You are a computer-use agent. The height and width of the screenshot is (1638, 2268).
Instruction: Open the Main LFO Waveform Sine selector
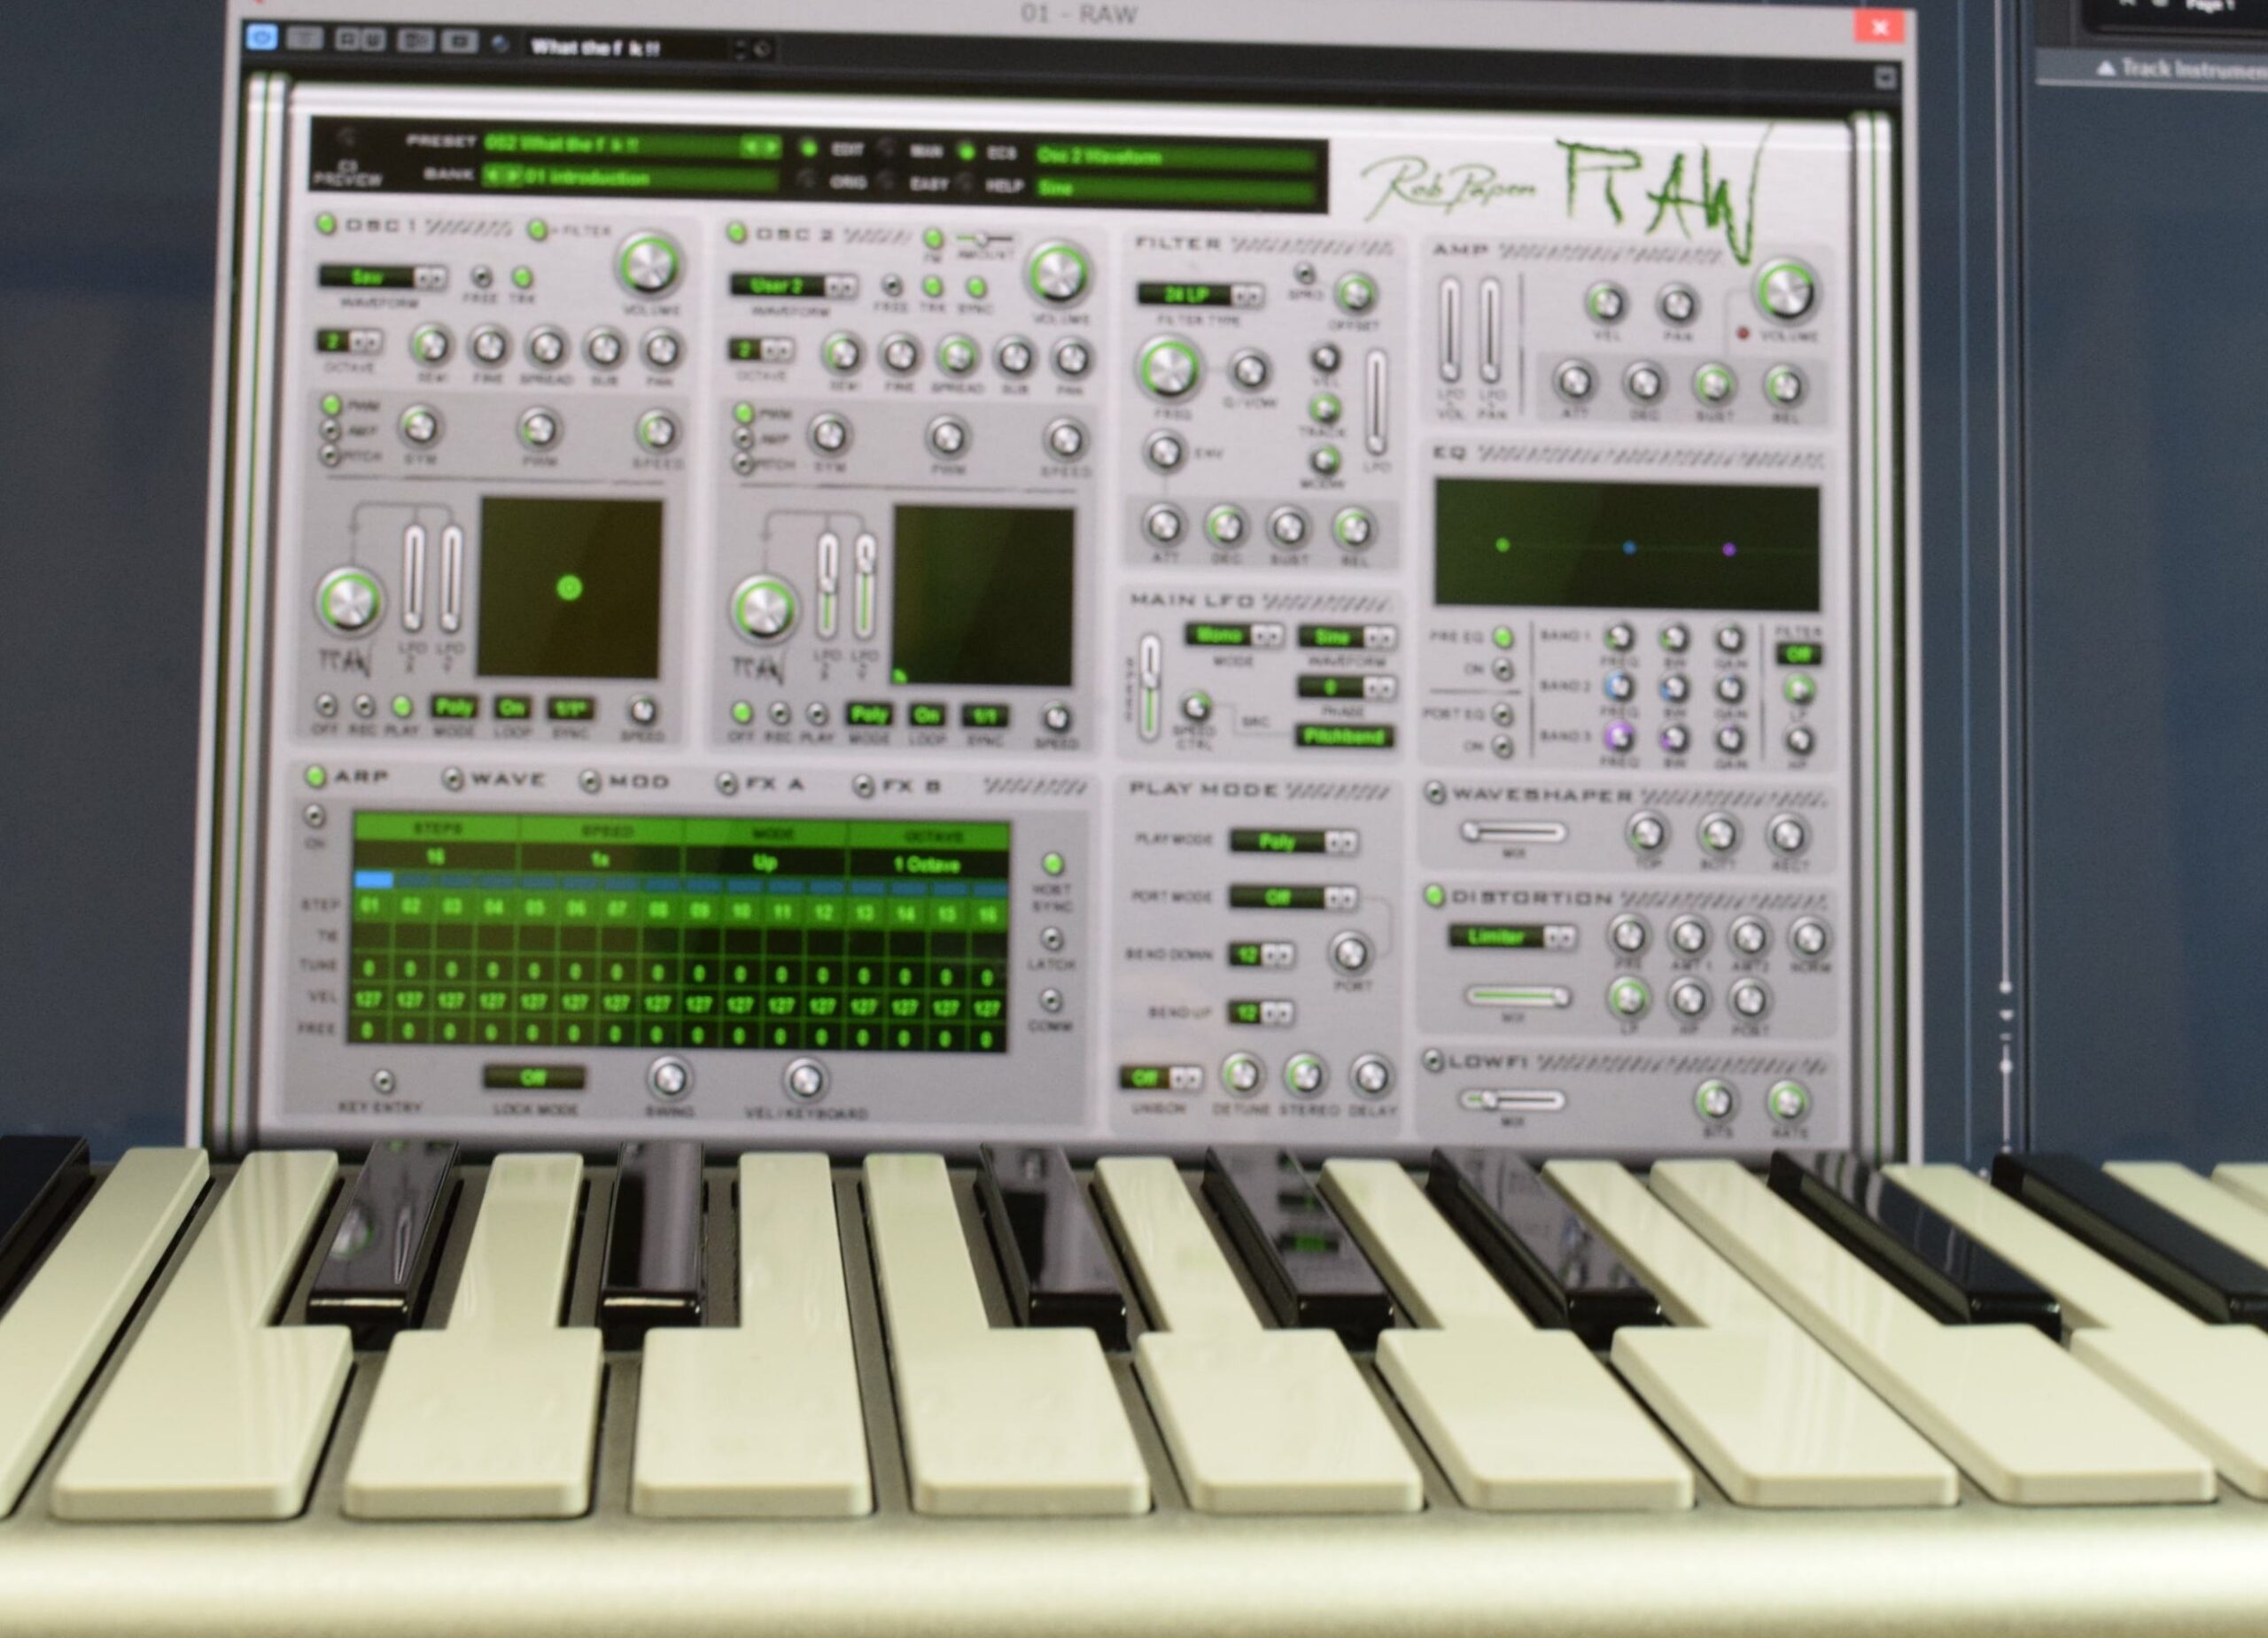(x=1346, y=636)
